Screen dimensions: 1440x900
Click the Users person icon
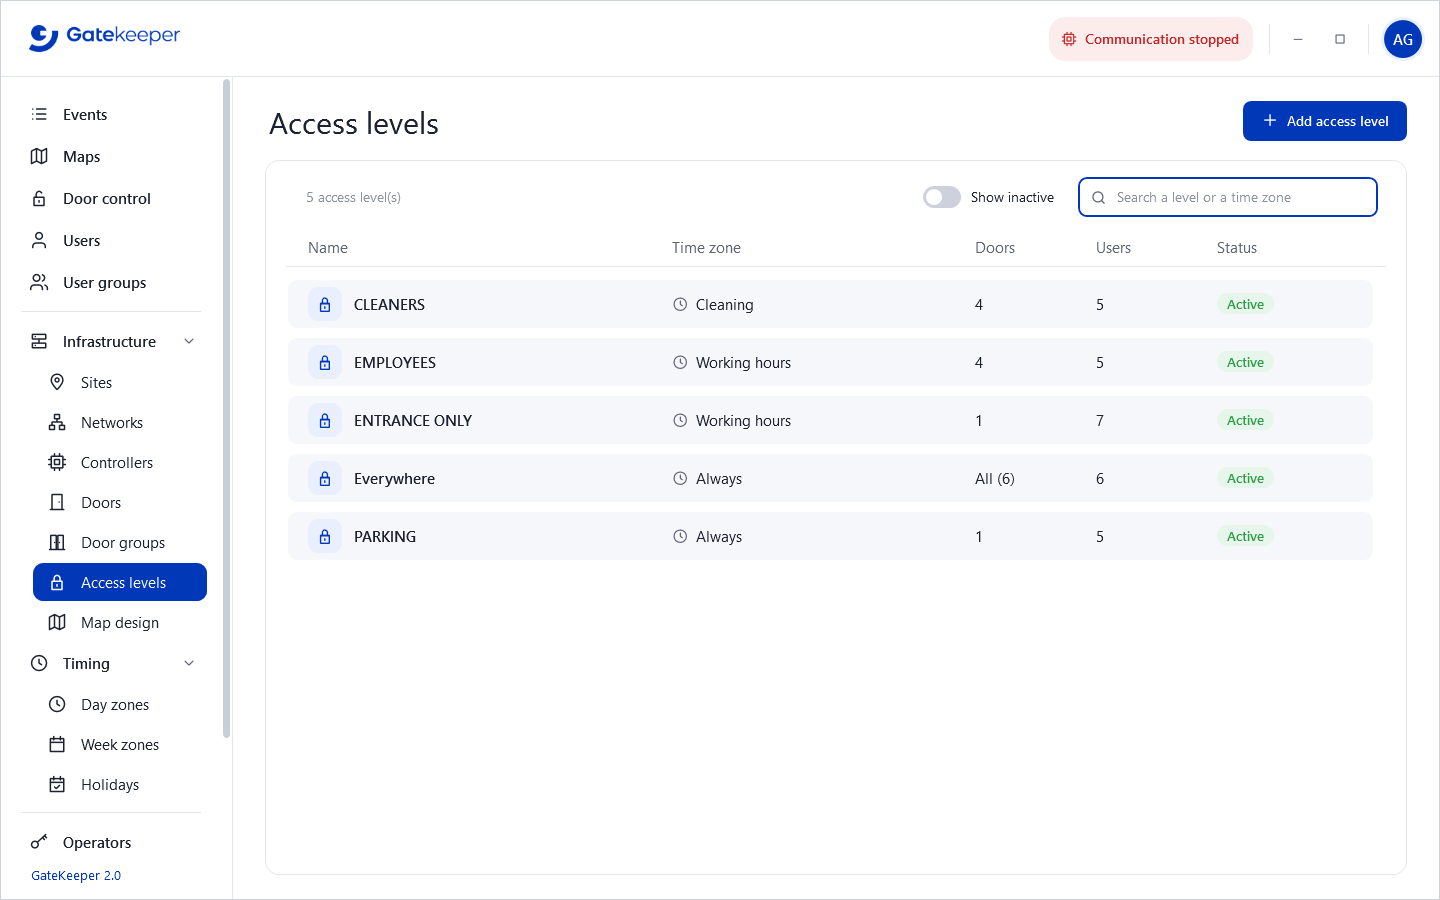click(x=39, y=240)
